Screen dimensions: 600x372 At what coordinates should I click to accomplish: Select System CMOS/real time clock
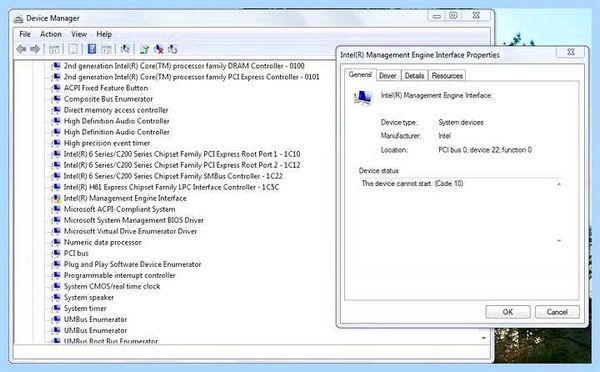pyautogui.click(x=112, y=287)
